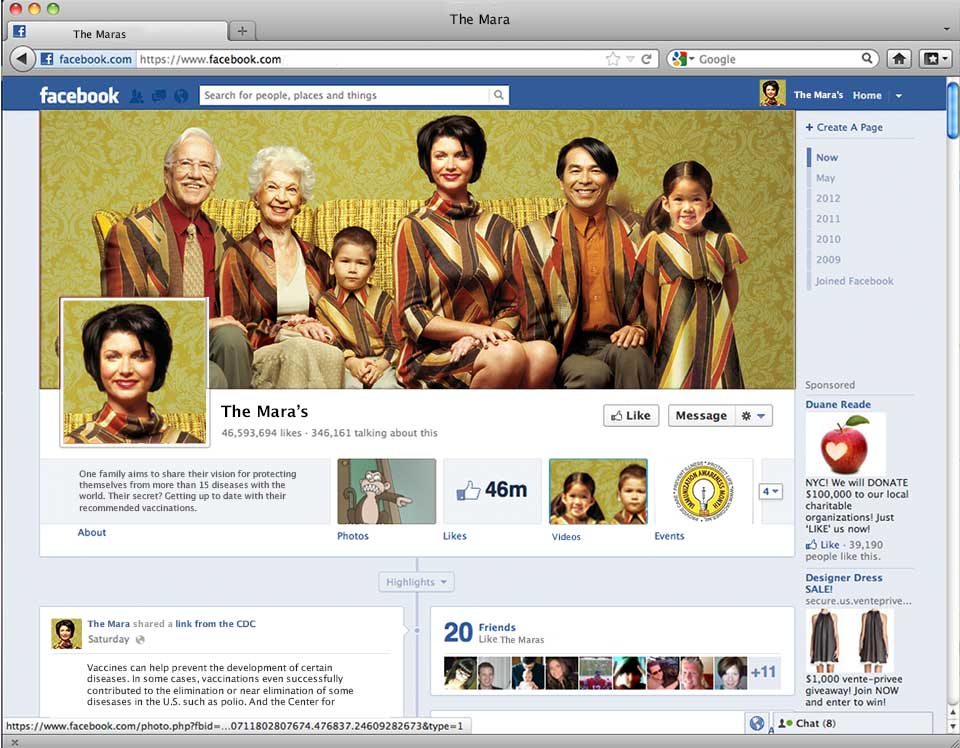Click globe icon beside Chat bar

(x=757, y=724)
